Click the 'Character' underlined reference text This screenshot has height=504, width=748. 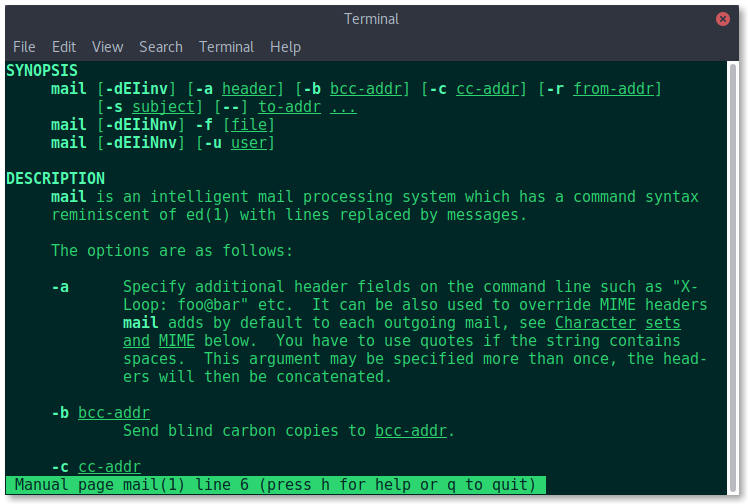coord(595,323)
